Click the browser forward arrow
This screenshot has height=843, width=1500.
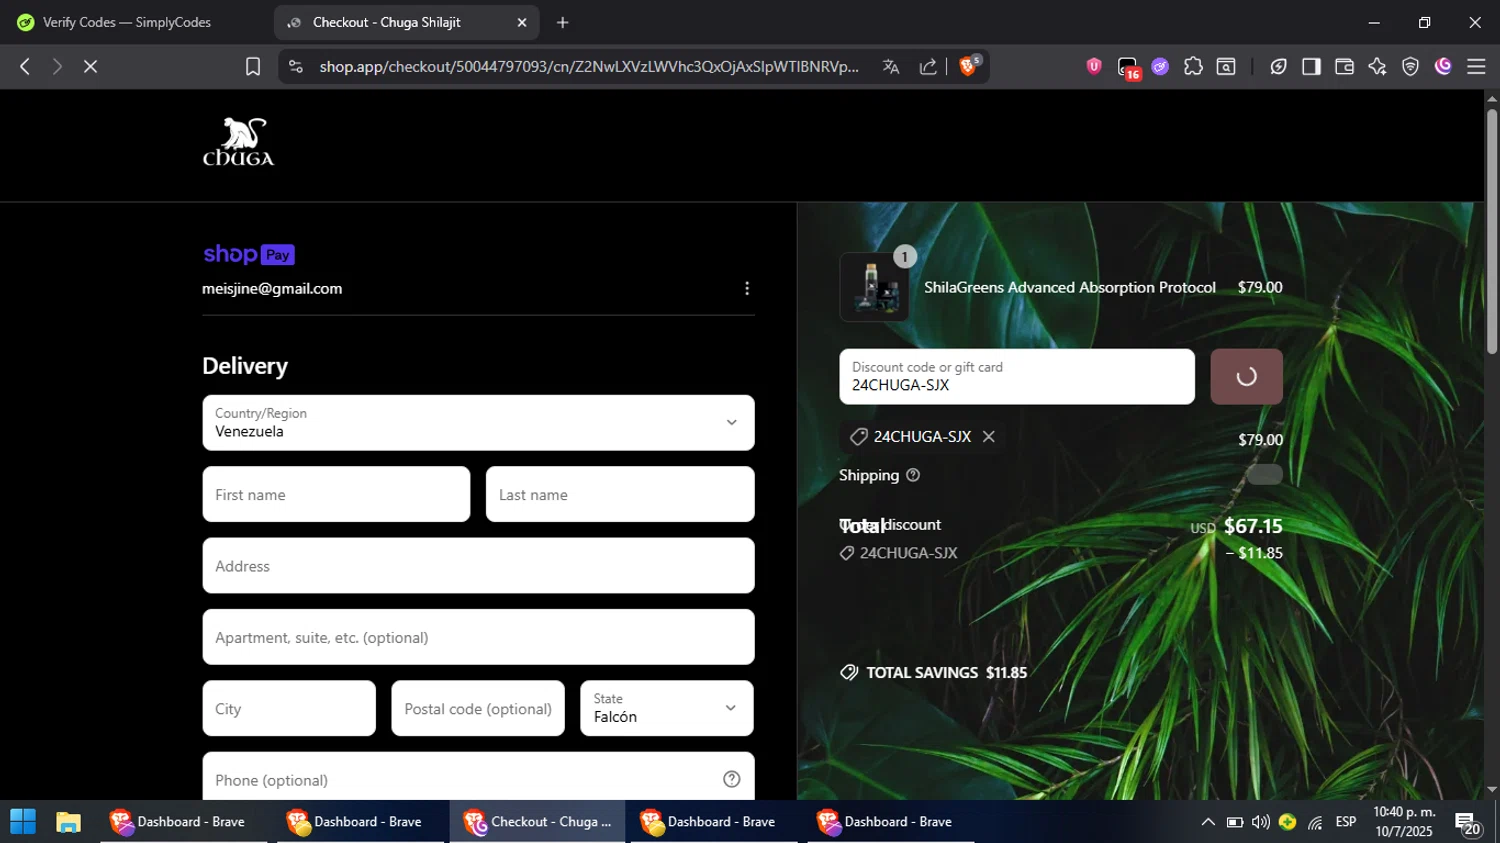click(x=57, y=66)
